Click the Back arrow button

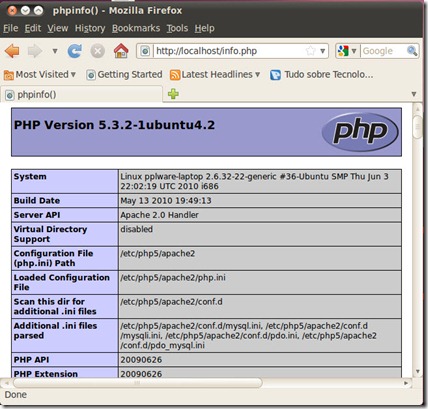[x=12, y=51]
